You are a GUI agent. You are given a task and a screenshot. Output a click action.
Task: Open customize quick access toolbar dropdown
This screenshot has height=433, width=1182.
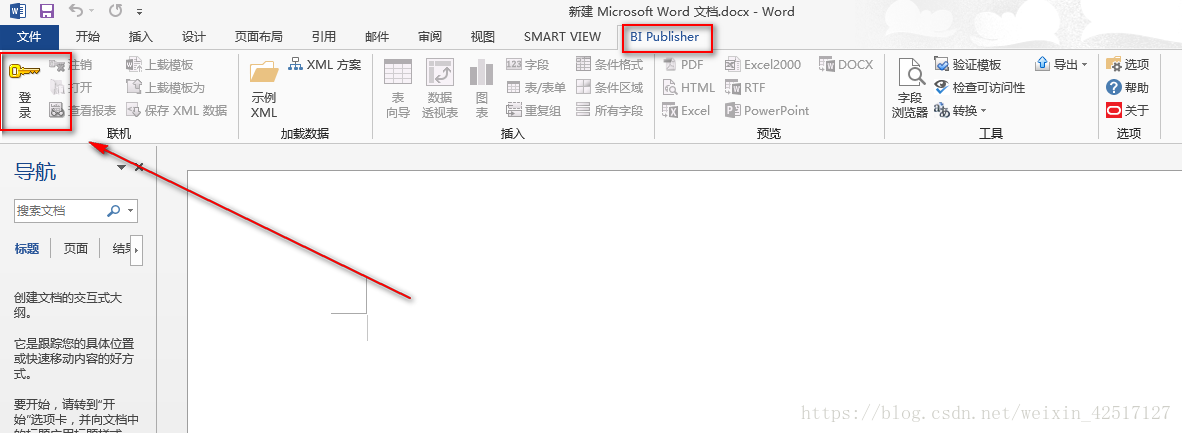coord(139,12)
